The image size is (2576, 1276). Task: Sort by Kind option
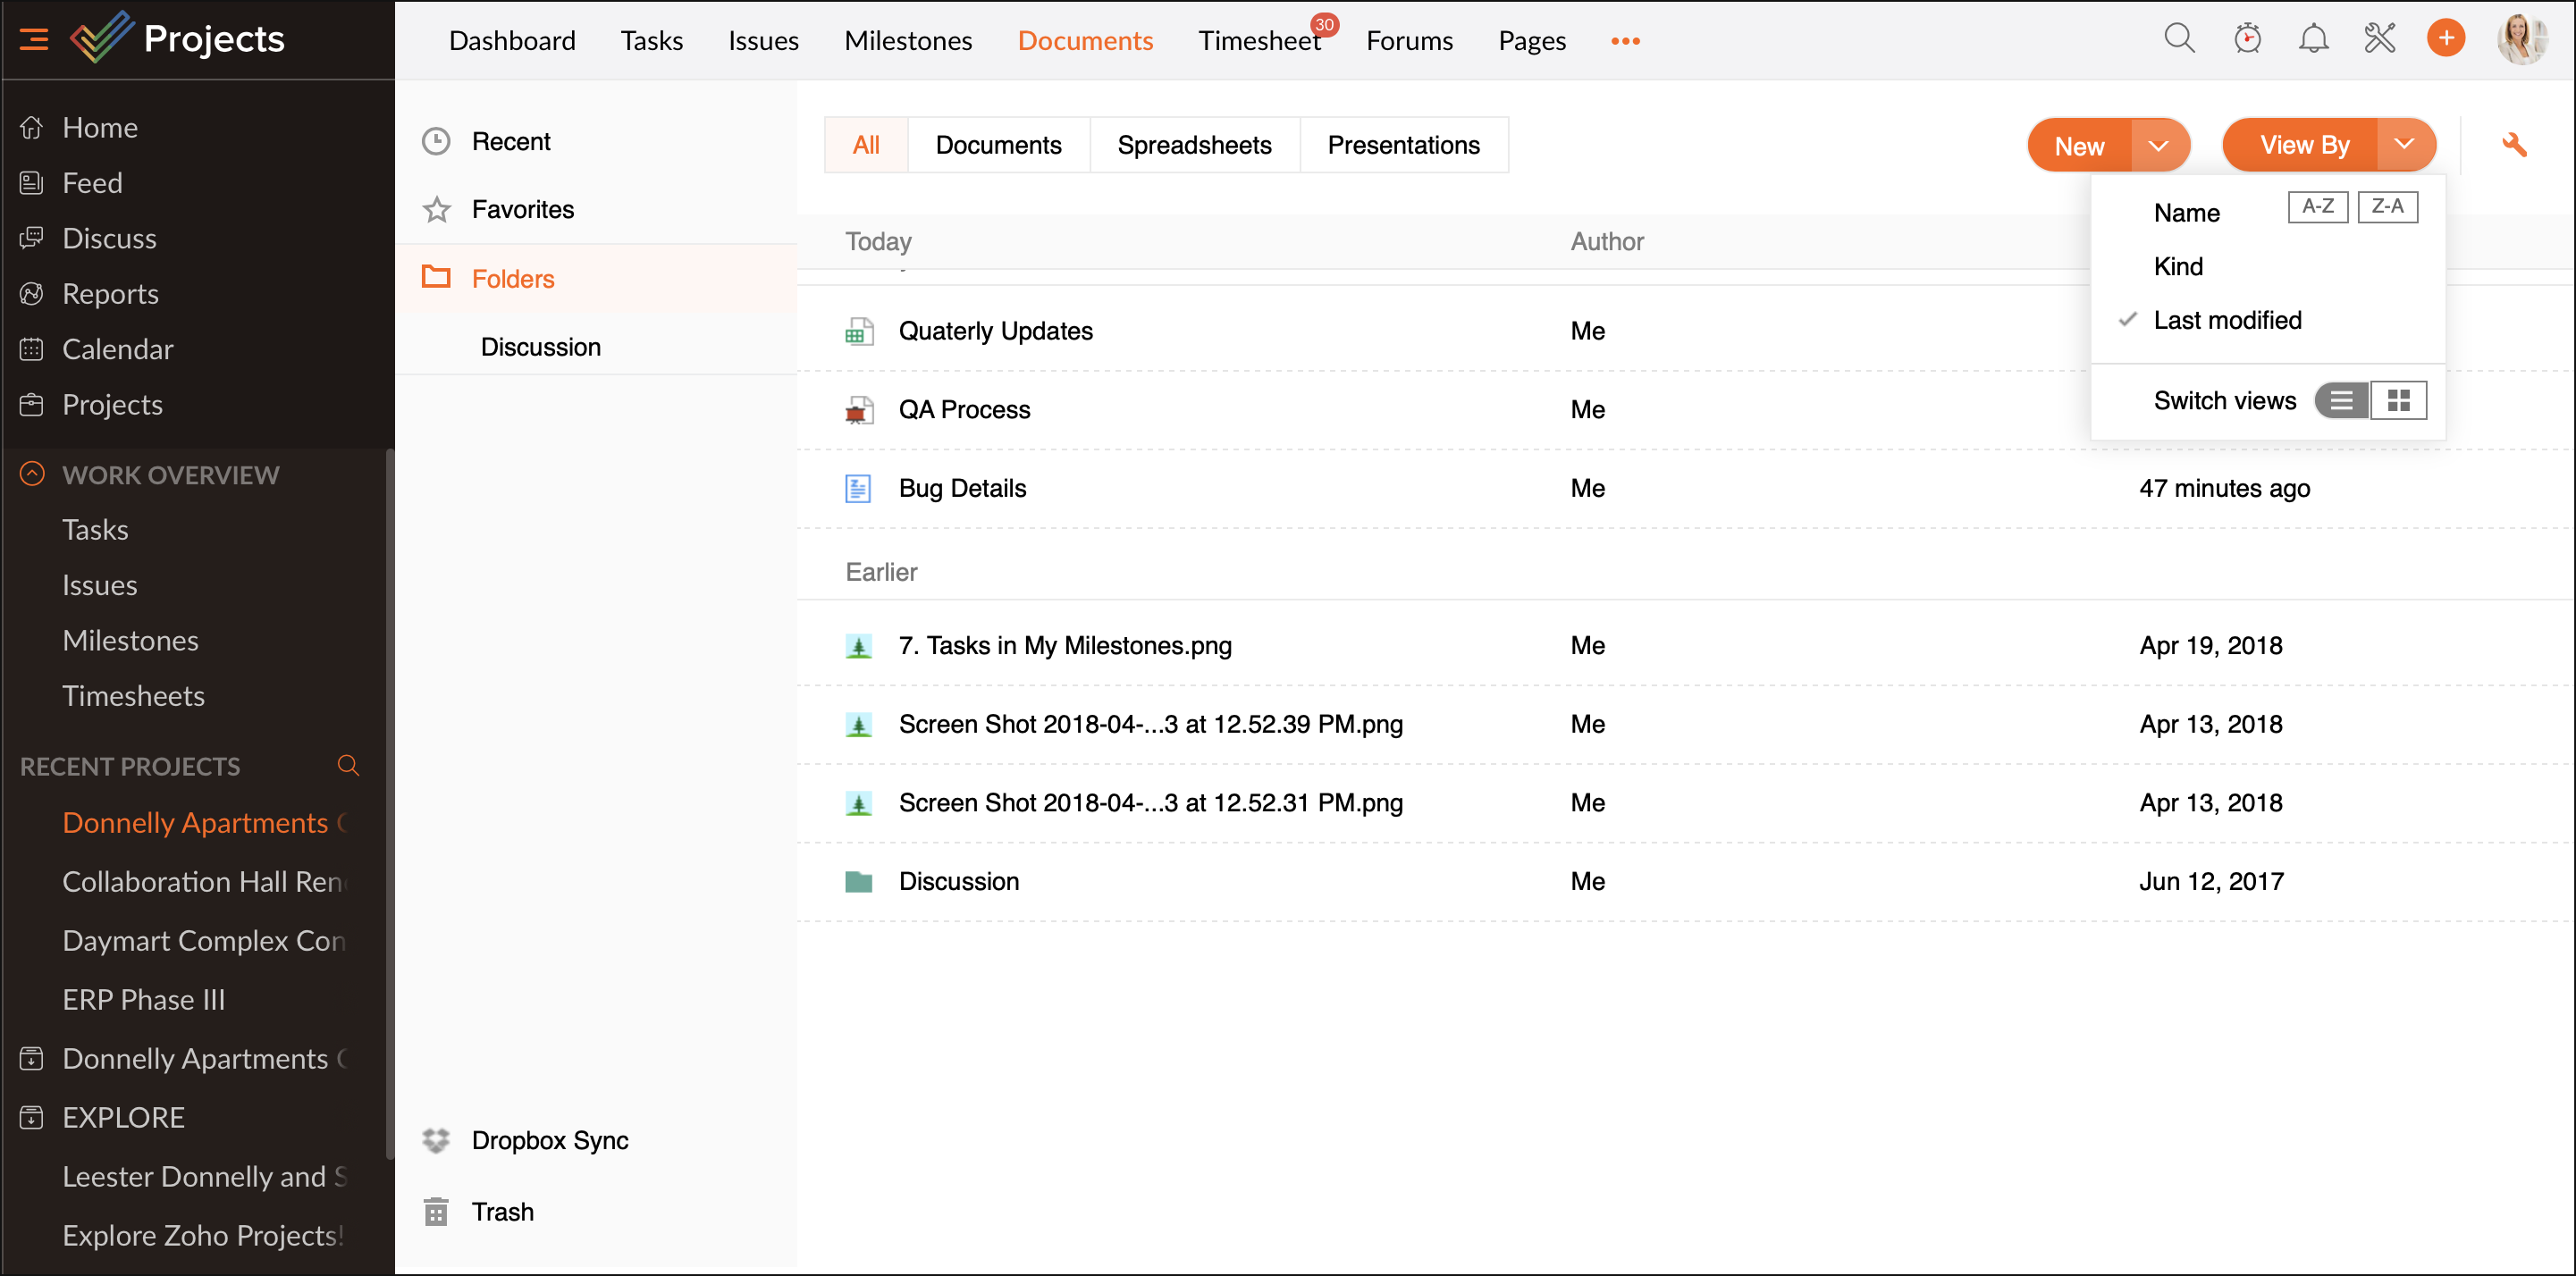[x=2178, y=266]
